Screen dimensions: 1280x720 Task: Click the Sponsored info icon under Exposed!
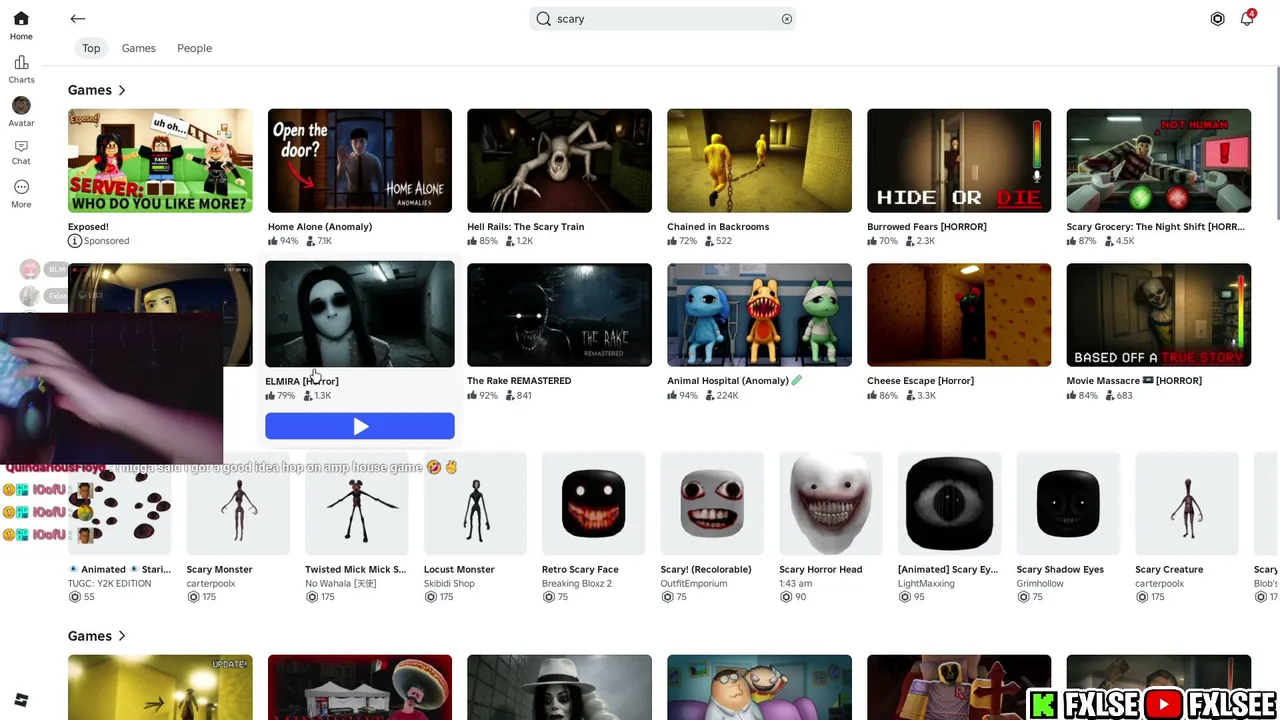pyautogui.click(x=74, y=241)
